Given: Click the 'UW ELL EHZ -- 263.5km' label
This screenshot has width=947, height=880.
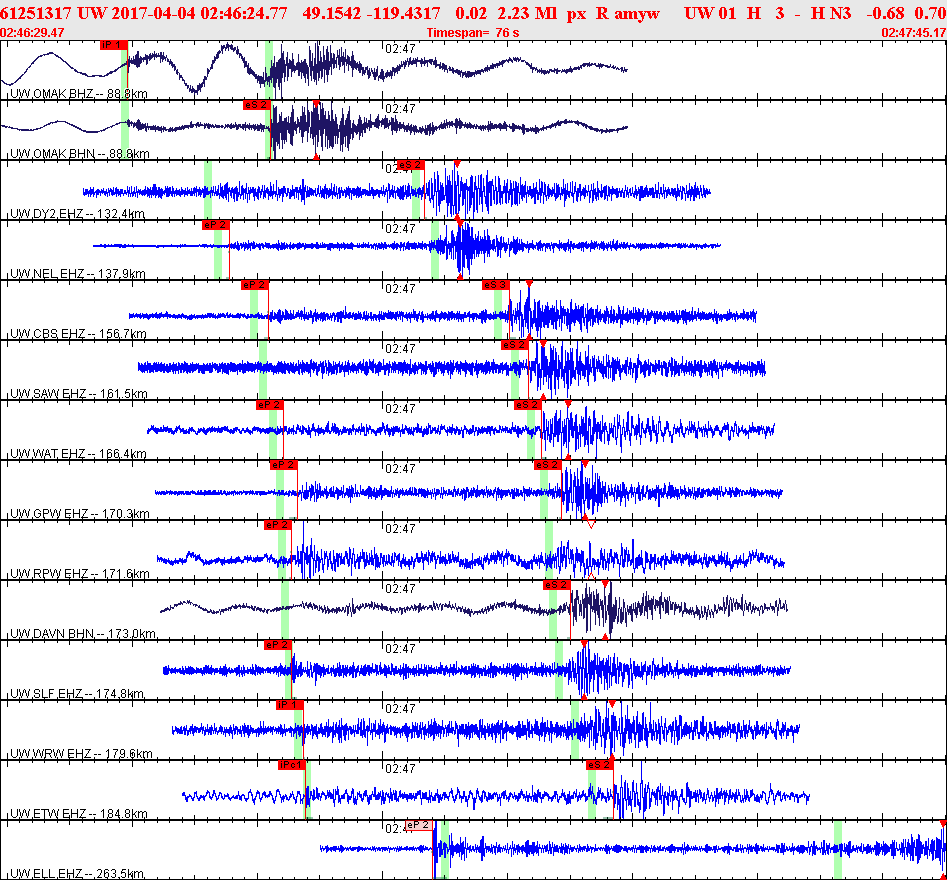Looking at the screenshot, I should tap(77, 873).
